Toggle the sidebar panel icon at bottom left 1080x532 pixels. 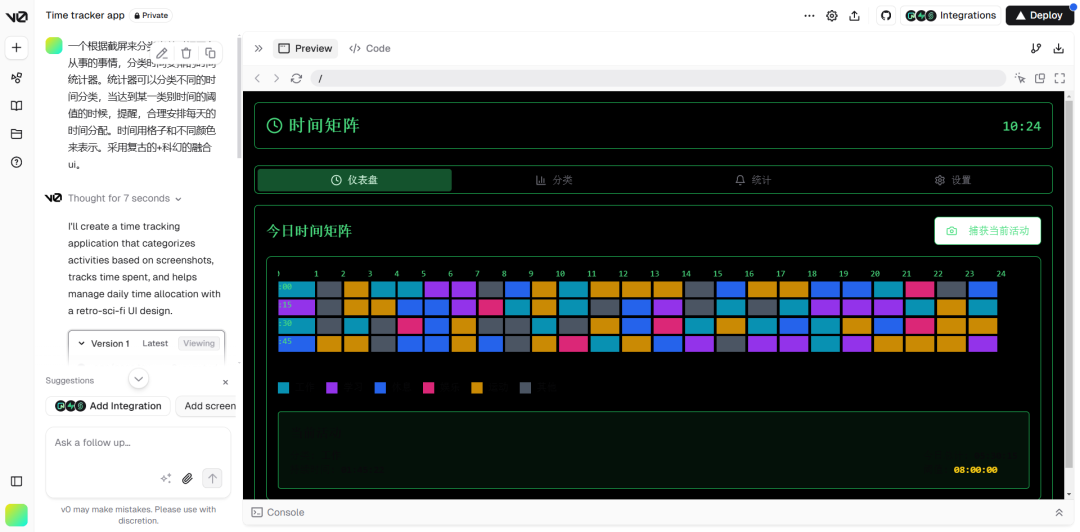point(17,481)
